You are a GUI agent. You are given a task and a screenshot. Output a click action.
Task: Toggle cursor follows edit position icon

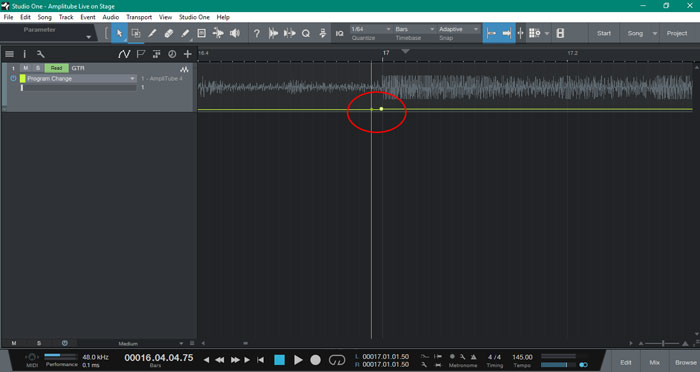pyautogui.click(x=521, y=33)
